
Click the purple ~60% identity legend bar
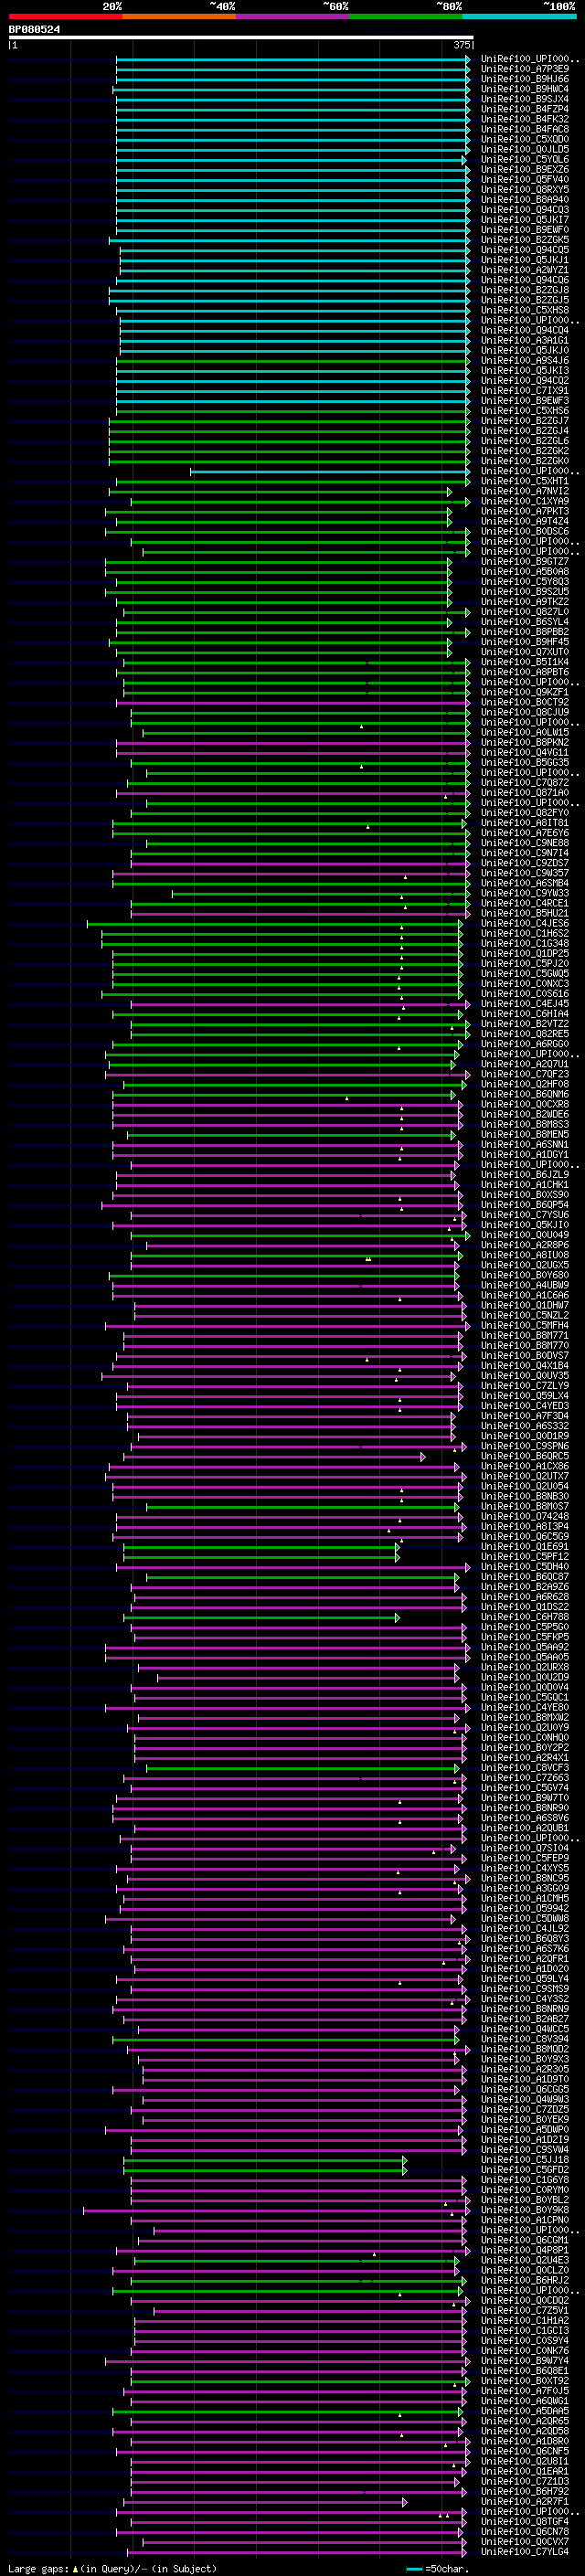click(293, 16)
